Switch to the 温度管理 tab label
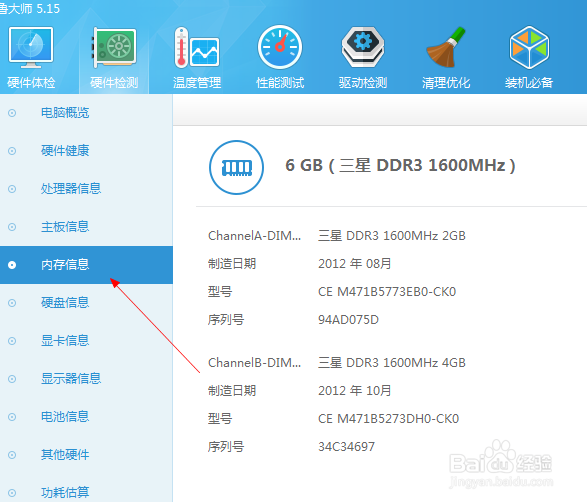Image resolution: width=587 pixels, height=502 pixels. pos(197,82)
